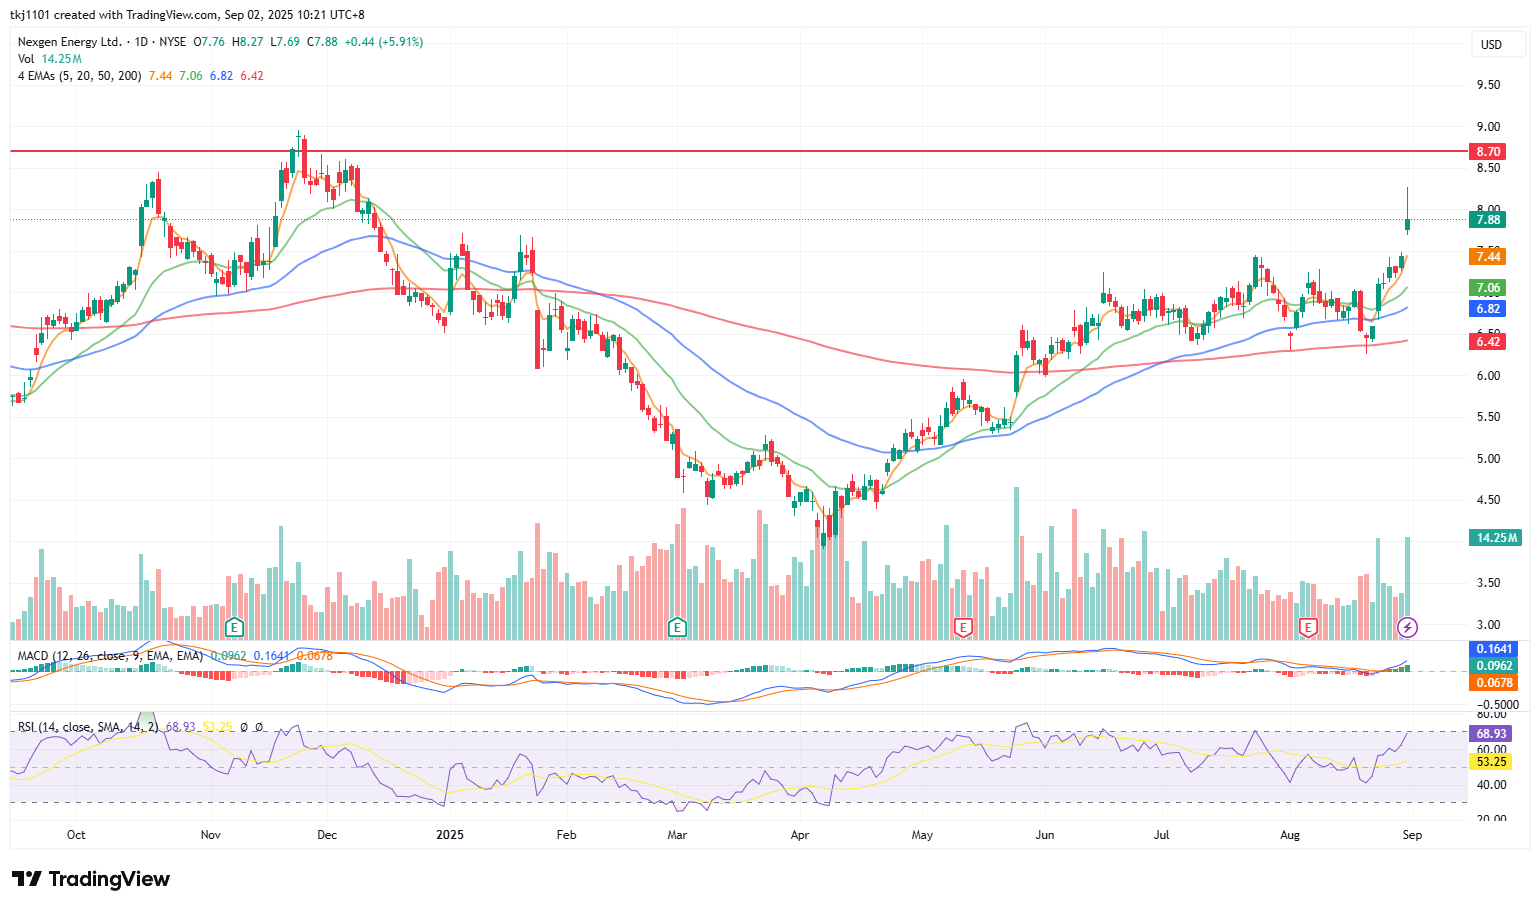The image size is (1540, 909).
Task: Click the blue 0.1641 MACD value label
Action: click(x=1495, y=649)
